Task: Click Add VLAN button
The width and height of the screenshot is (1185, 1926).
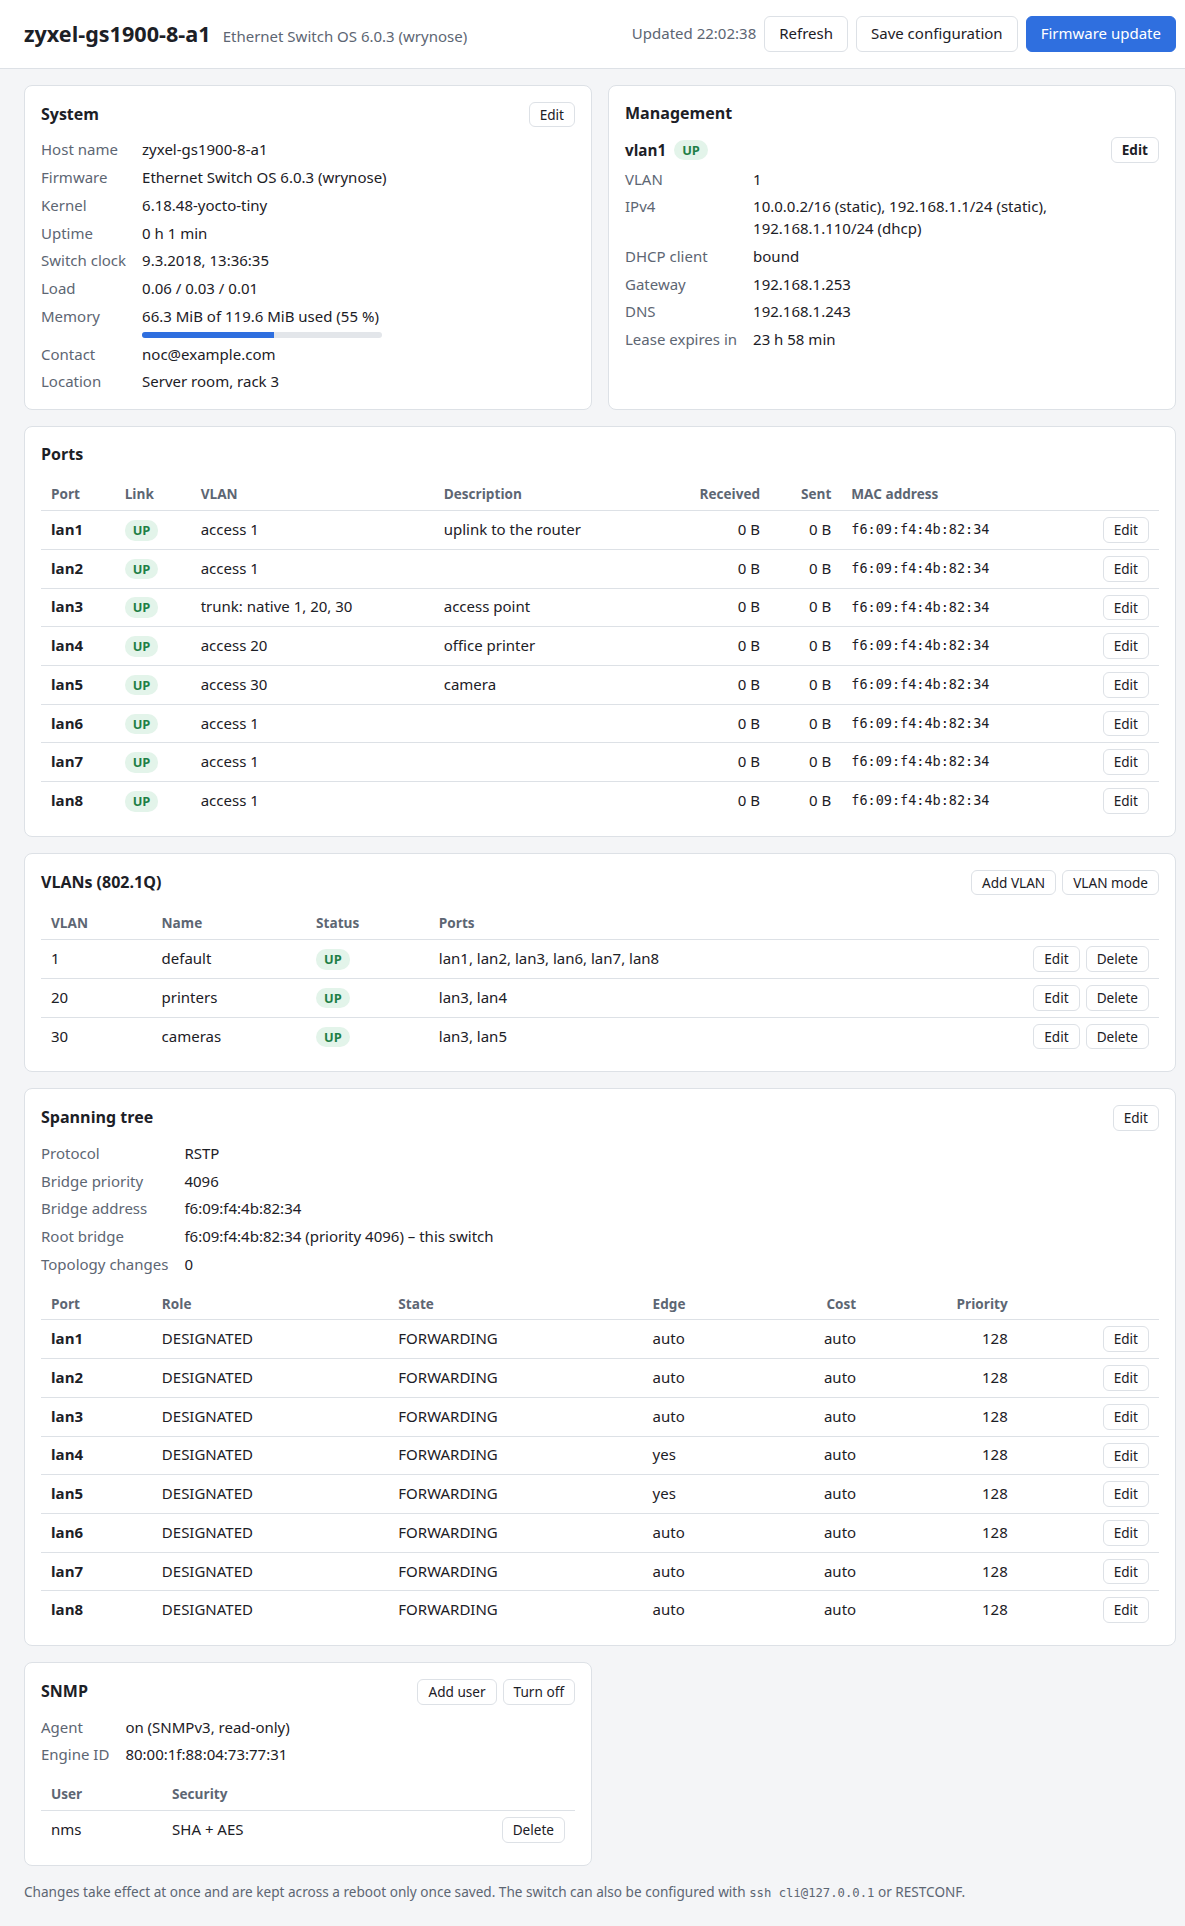Action: (x=1013, y=883)
